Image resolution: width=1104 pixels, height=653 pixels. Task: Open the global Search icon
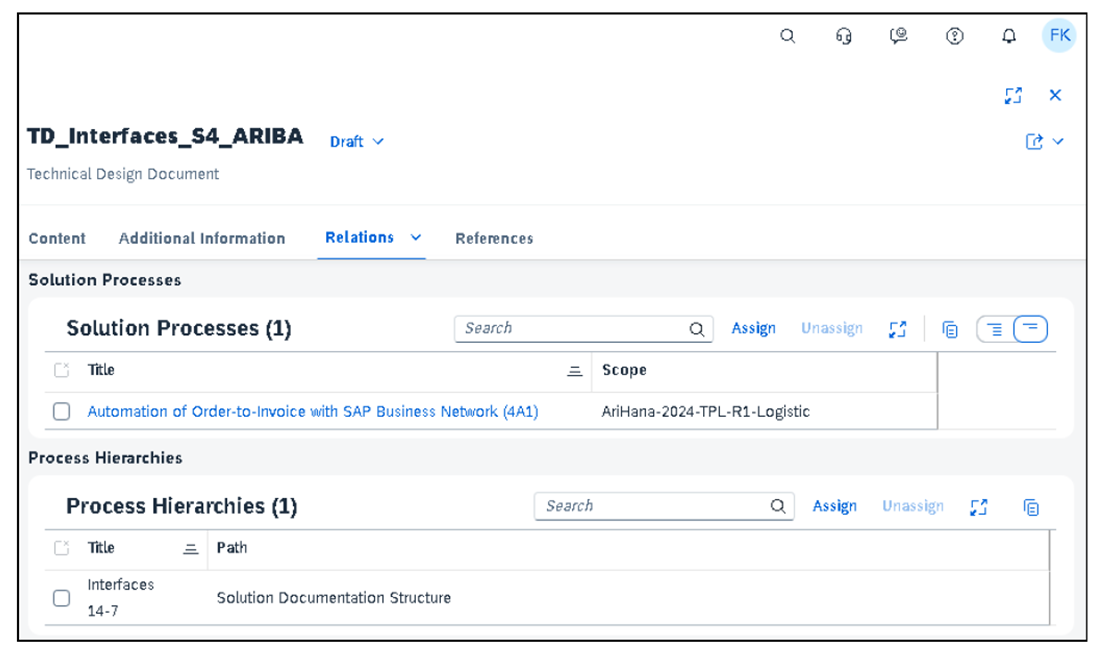(x=787, y=36)
